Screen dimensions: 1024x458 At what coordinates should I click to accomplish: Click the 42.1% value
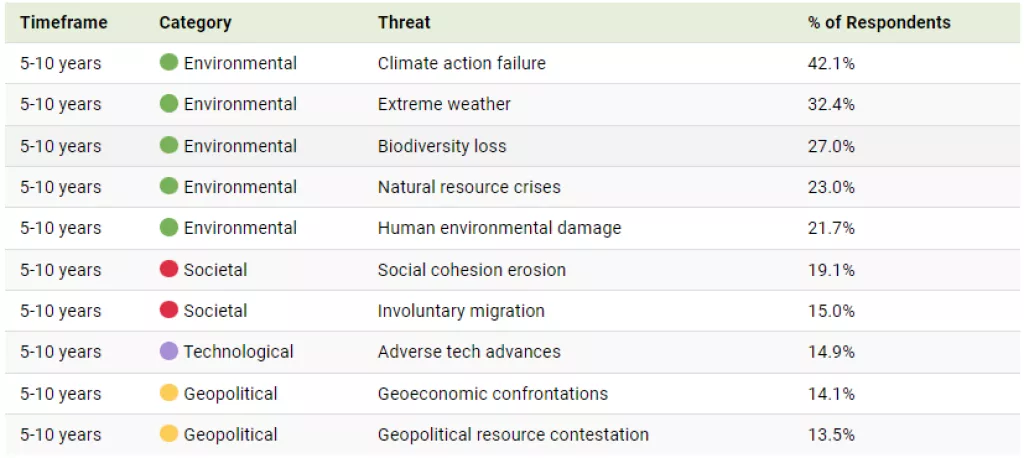(831, 63)
